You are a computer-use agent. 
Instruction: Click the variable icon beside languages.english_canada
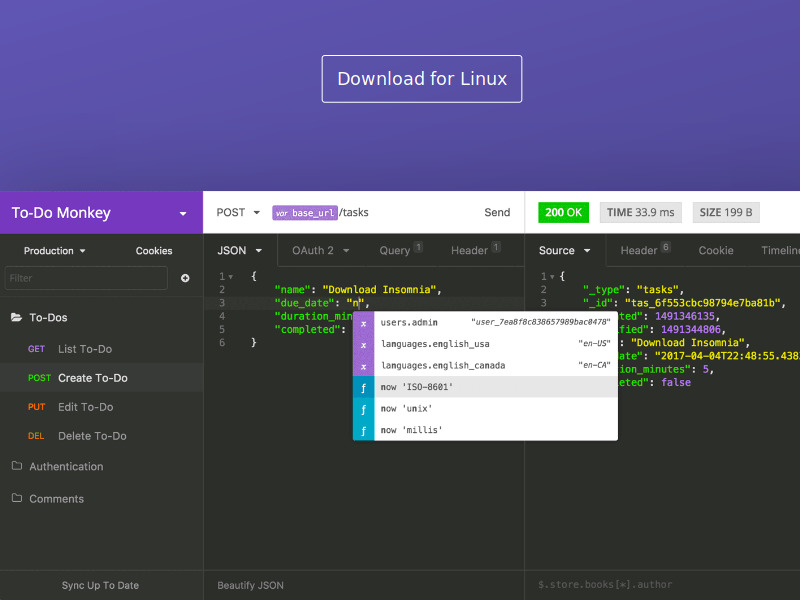tap(363, 365)
